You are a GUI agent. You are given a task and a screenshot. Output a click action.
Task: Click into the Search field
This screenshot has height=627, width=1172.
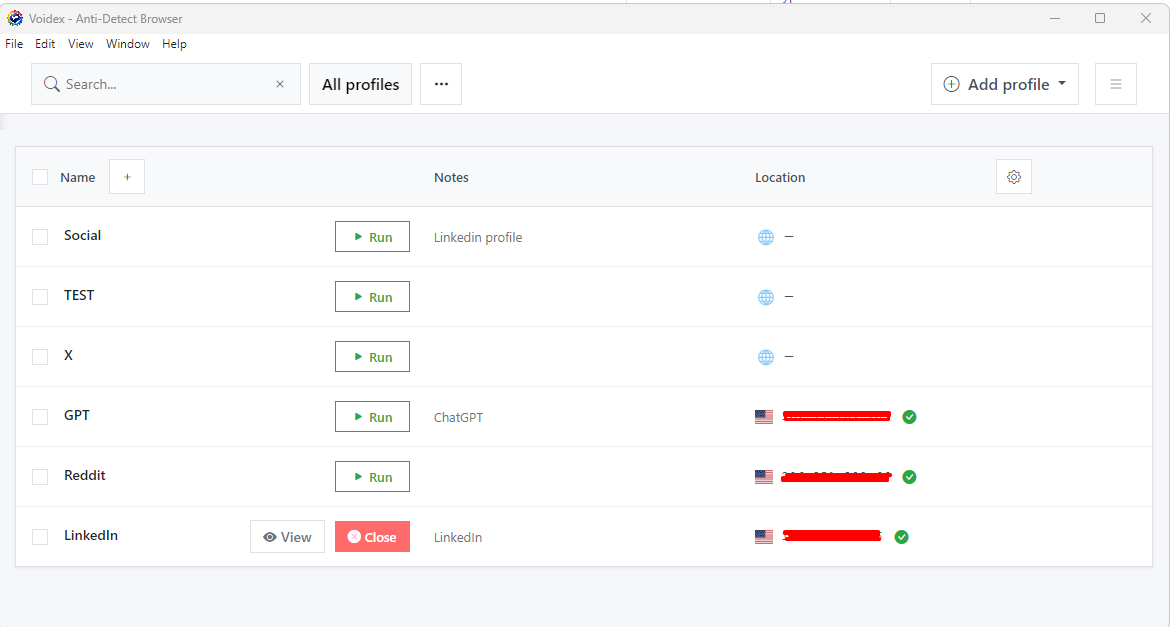tap(166, 84)
